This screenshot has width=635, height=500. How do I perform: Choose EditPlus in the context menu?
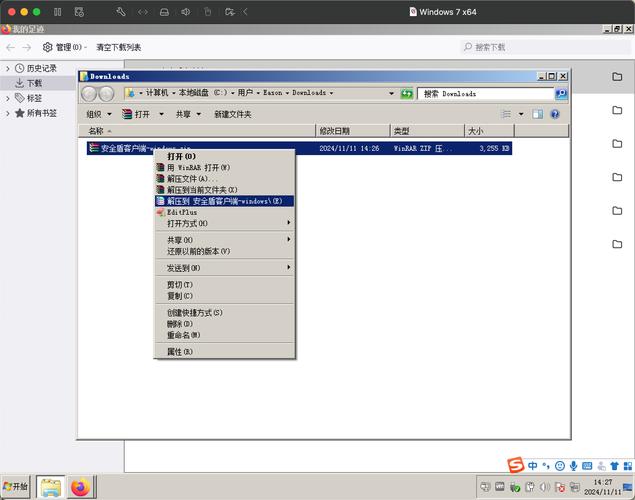(x=225, y=212)
